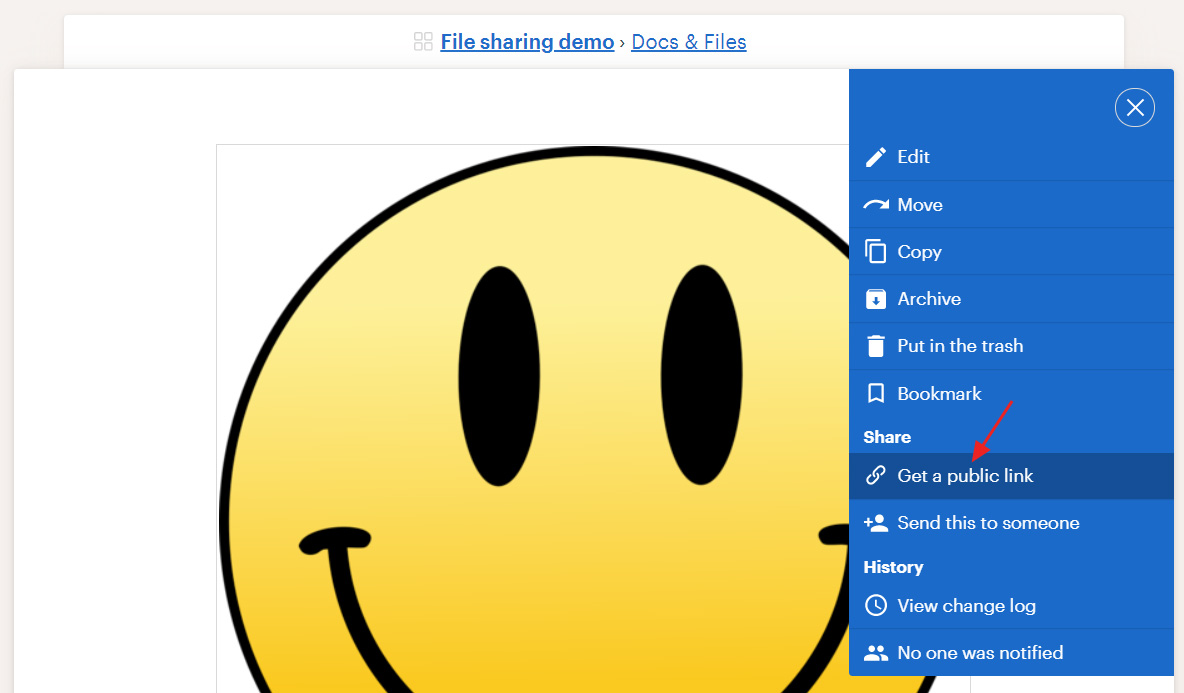Click the archive box icon

point(875,299)
